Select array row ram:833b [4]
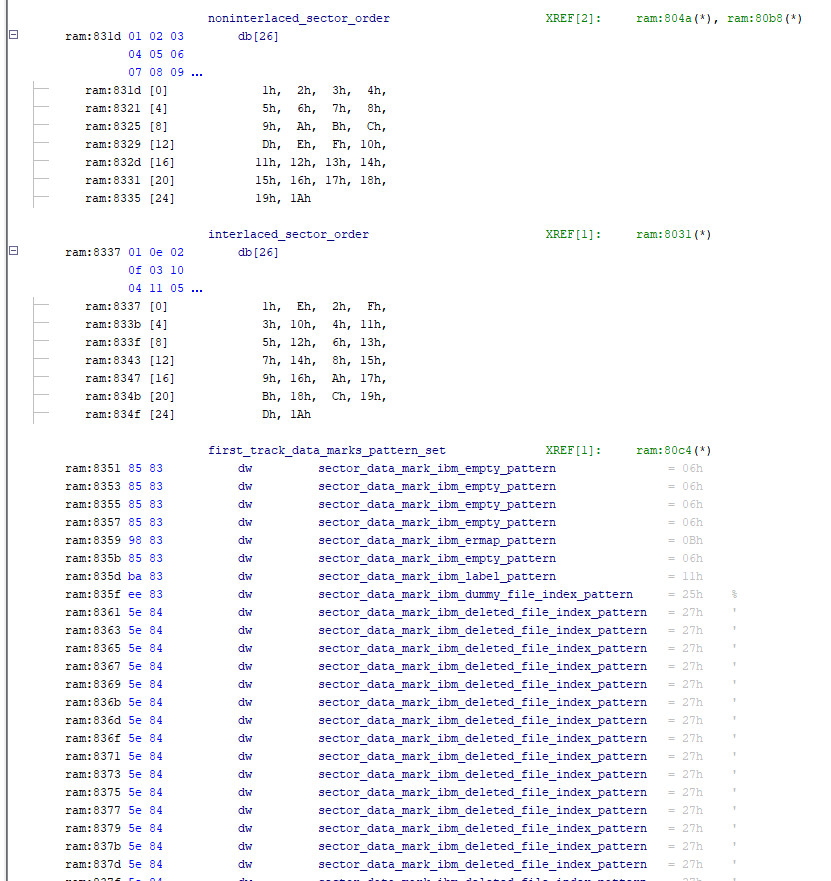831x881 pixels. click(x=235, y=324)
